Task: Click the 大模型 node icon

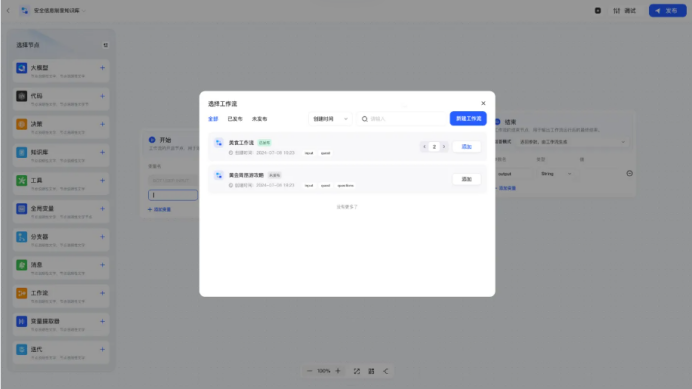Action: [x=22, y=68]
